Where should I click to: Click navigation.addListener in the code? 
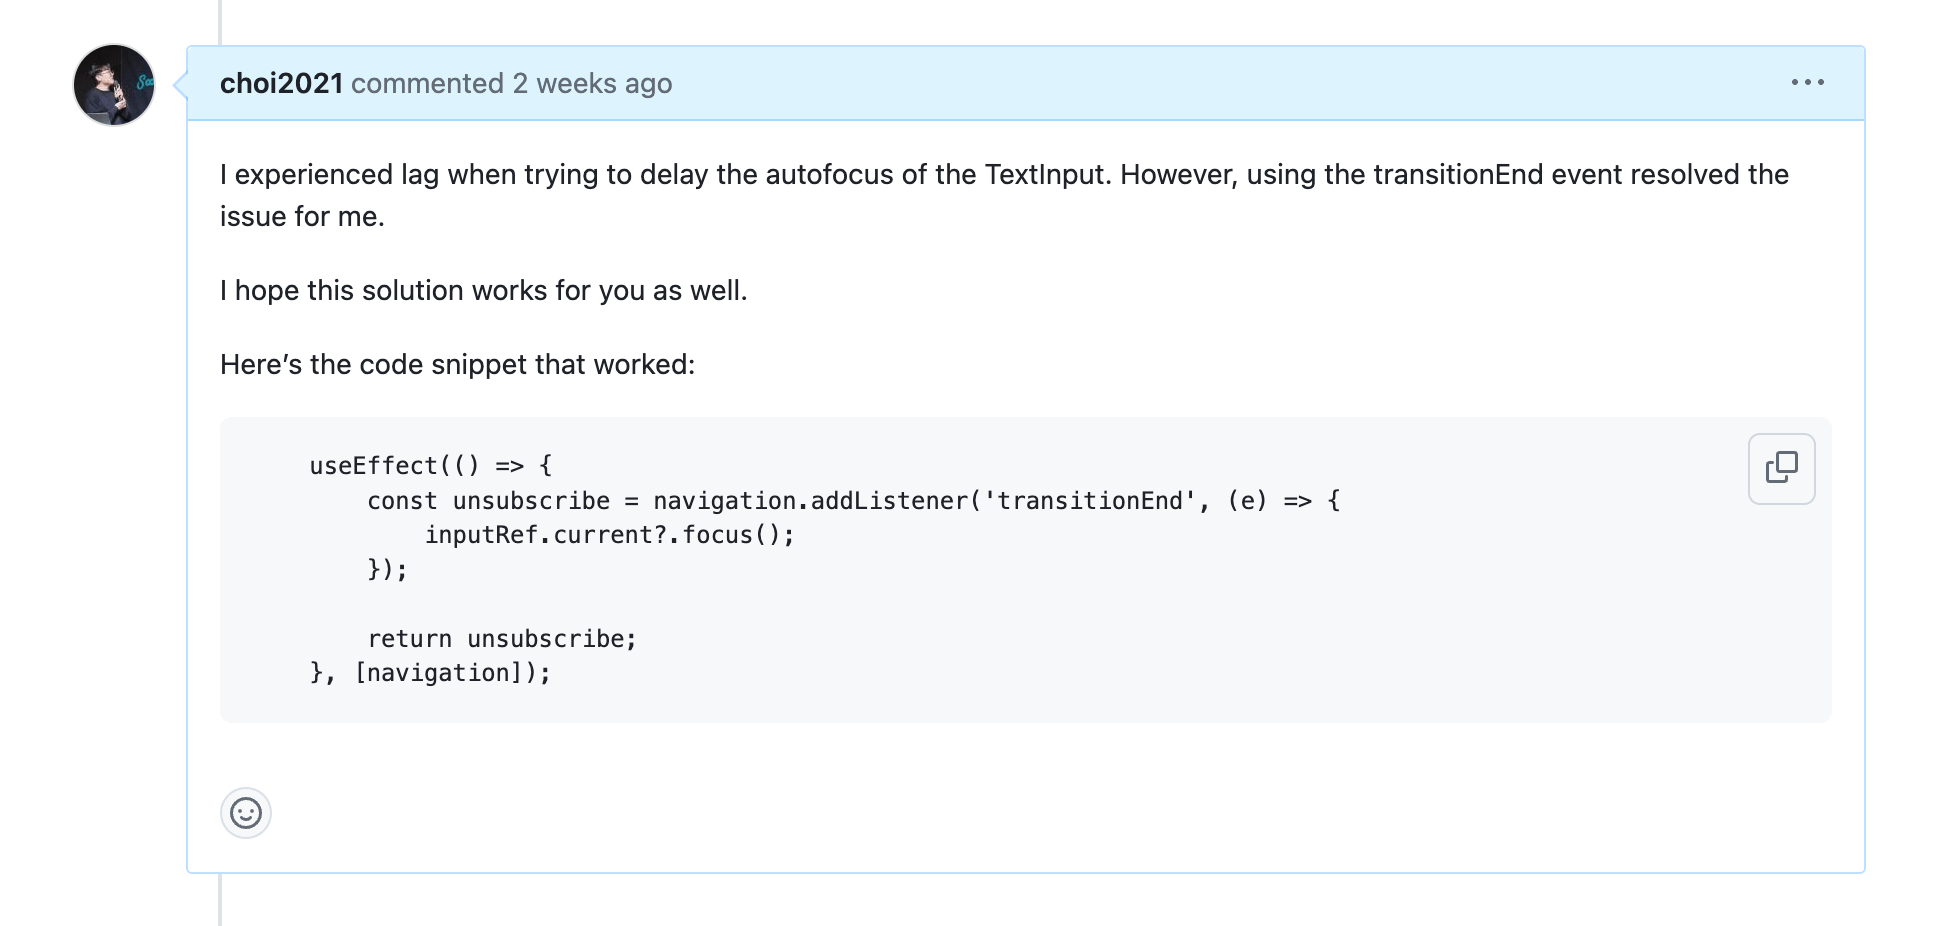click(810, 501)
